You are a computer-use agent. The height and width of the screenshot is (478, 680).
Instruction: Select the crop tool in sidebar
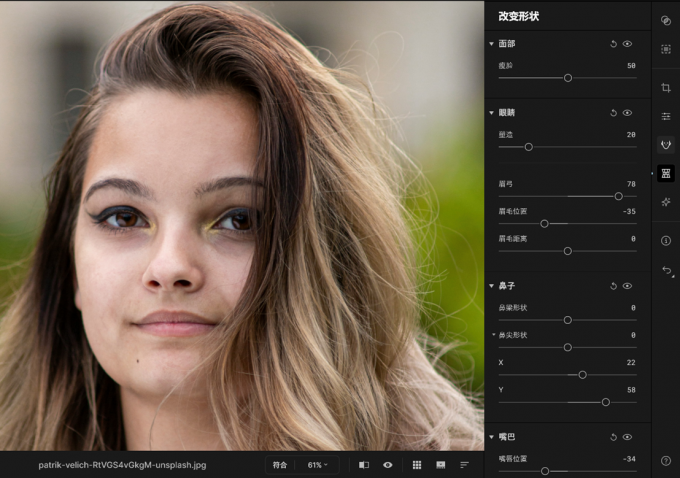pyautogui.click(x=666, y=88)
